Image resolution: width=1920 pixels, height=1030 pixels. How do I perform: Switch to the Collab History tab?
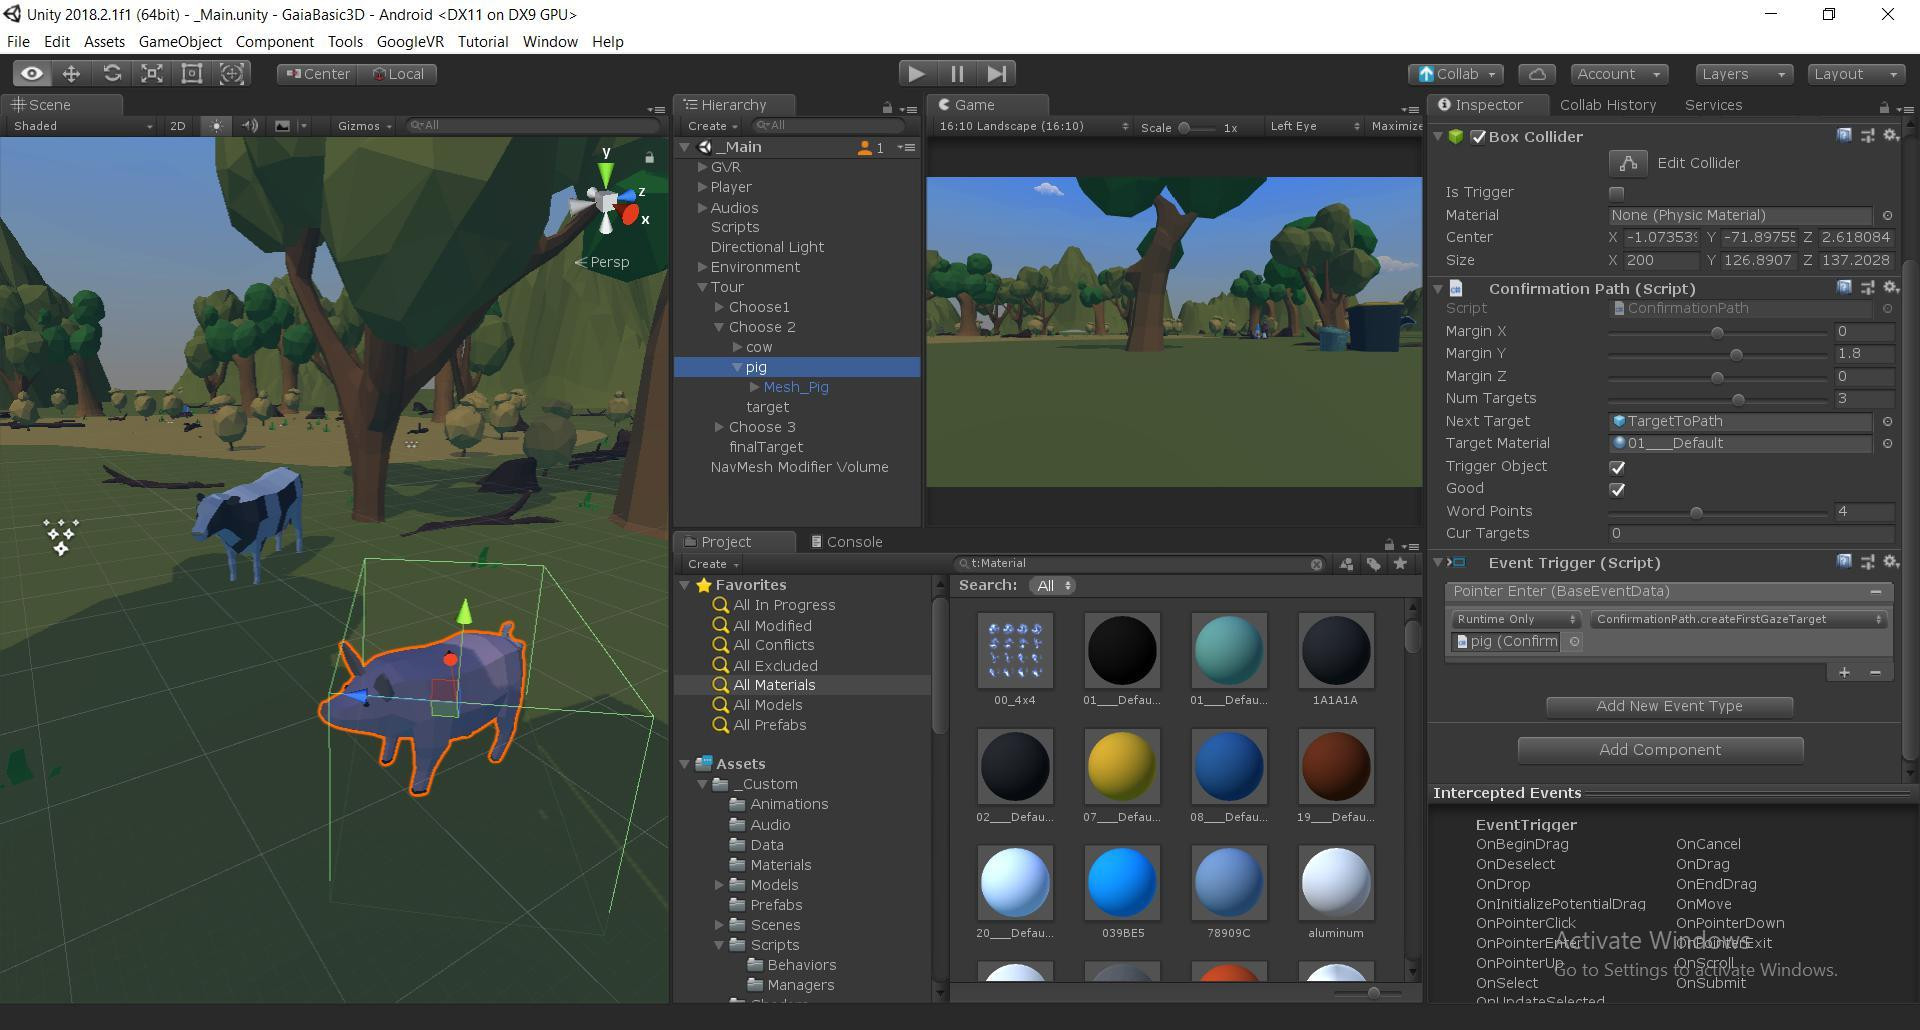point(1608,105)
